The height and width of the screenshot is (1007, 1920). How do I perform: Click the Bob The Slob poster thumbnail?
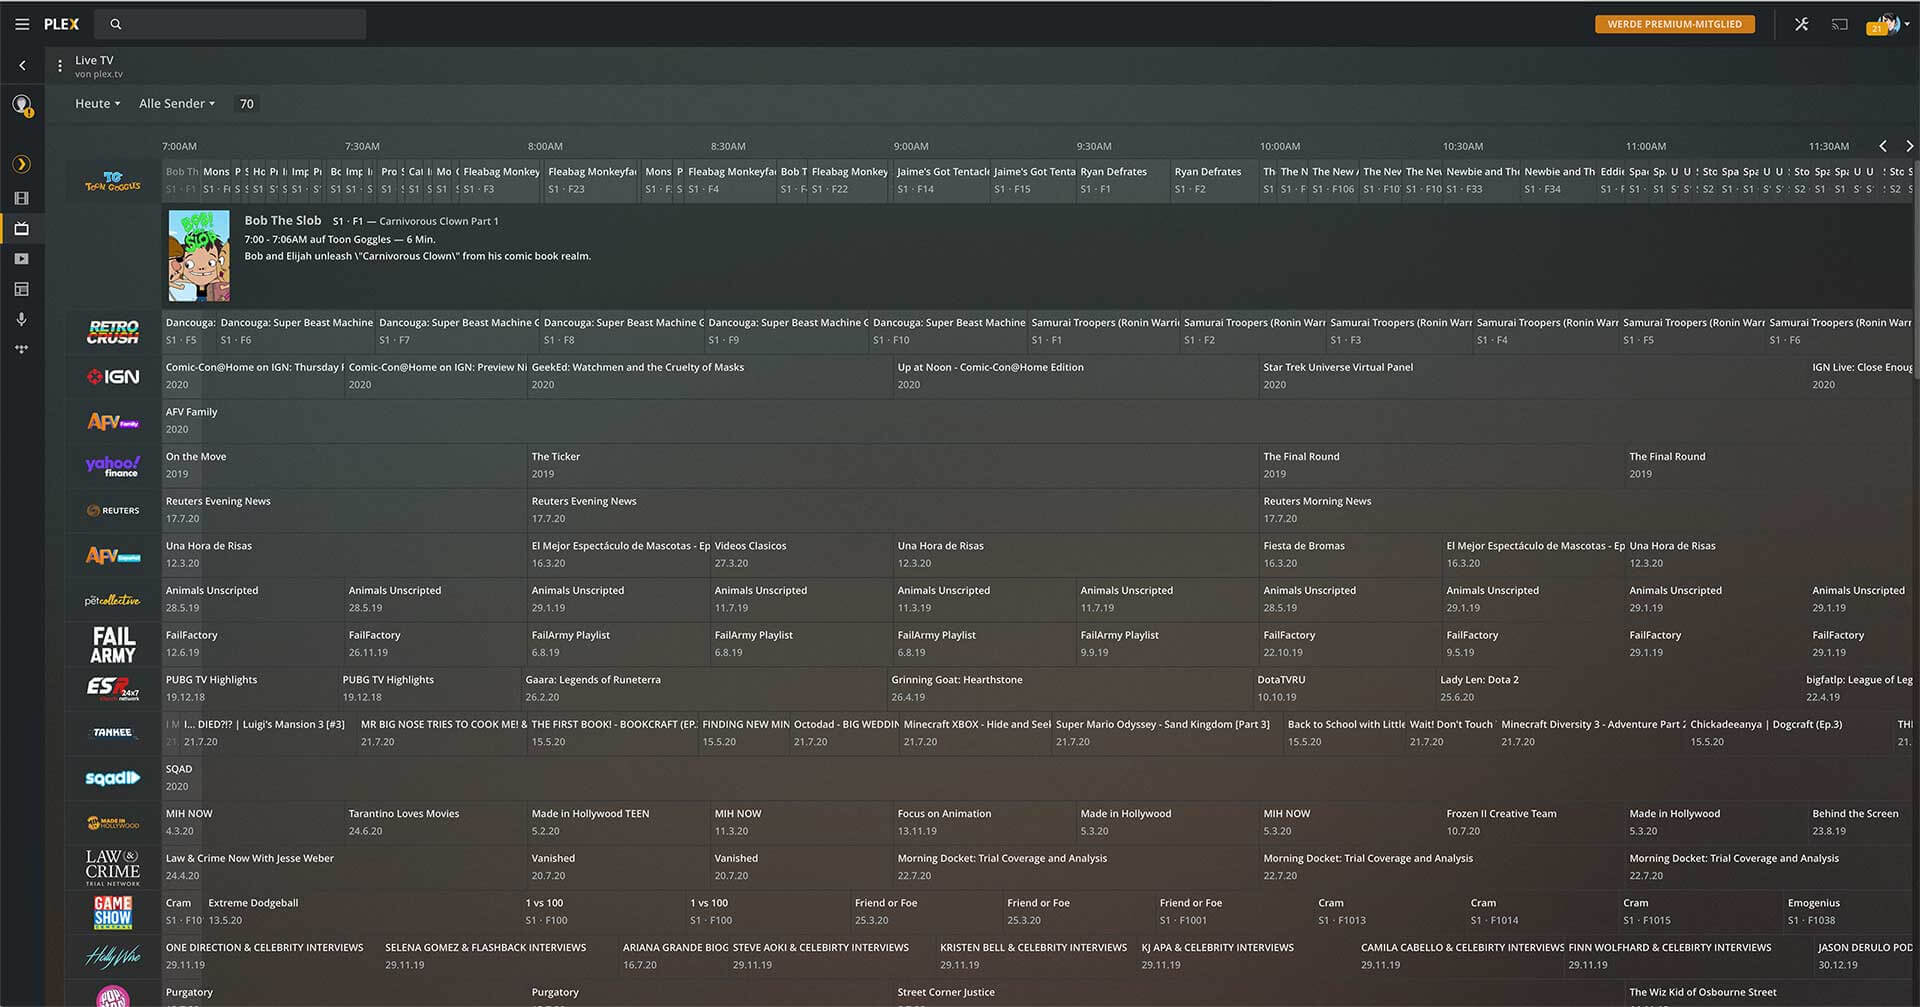point(199,255)
